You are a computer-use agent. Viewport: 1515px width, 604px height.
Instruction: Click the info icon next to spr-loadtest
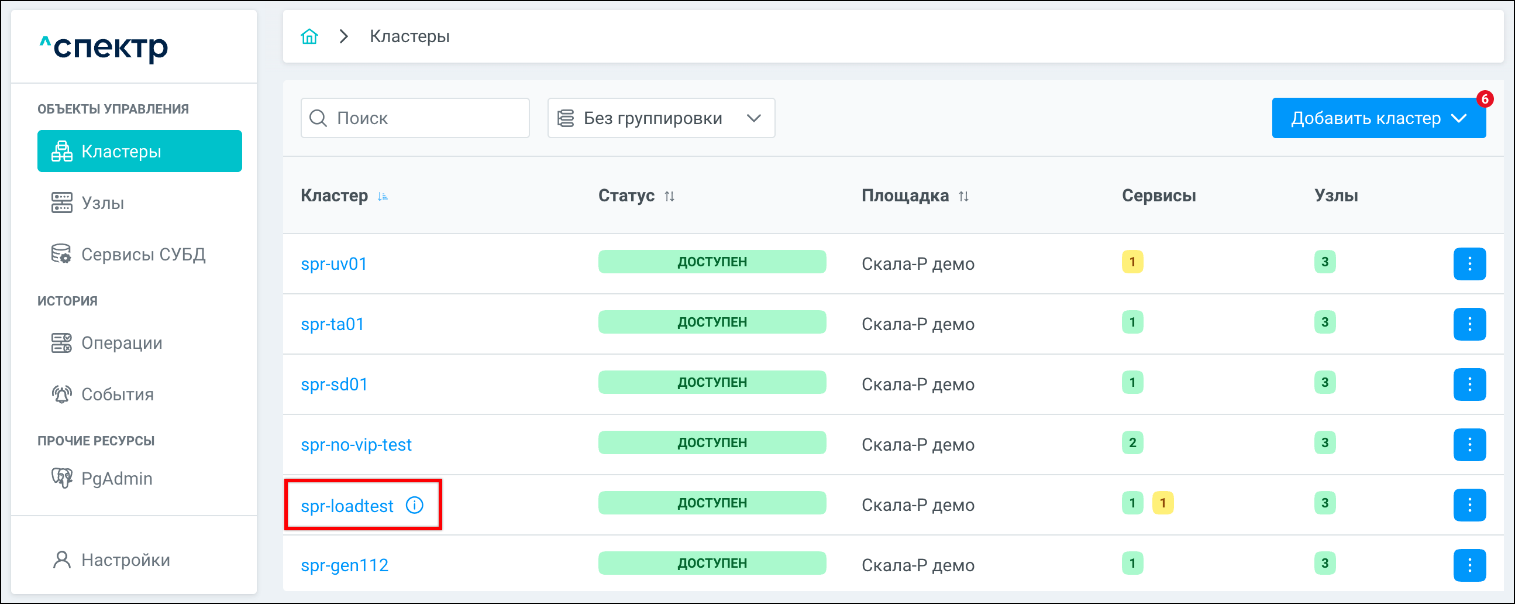pos(415,505)
